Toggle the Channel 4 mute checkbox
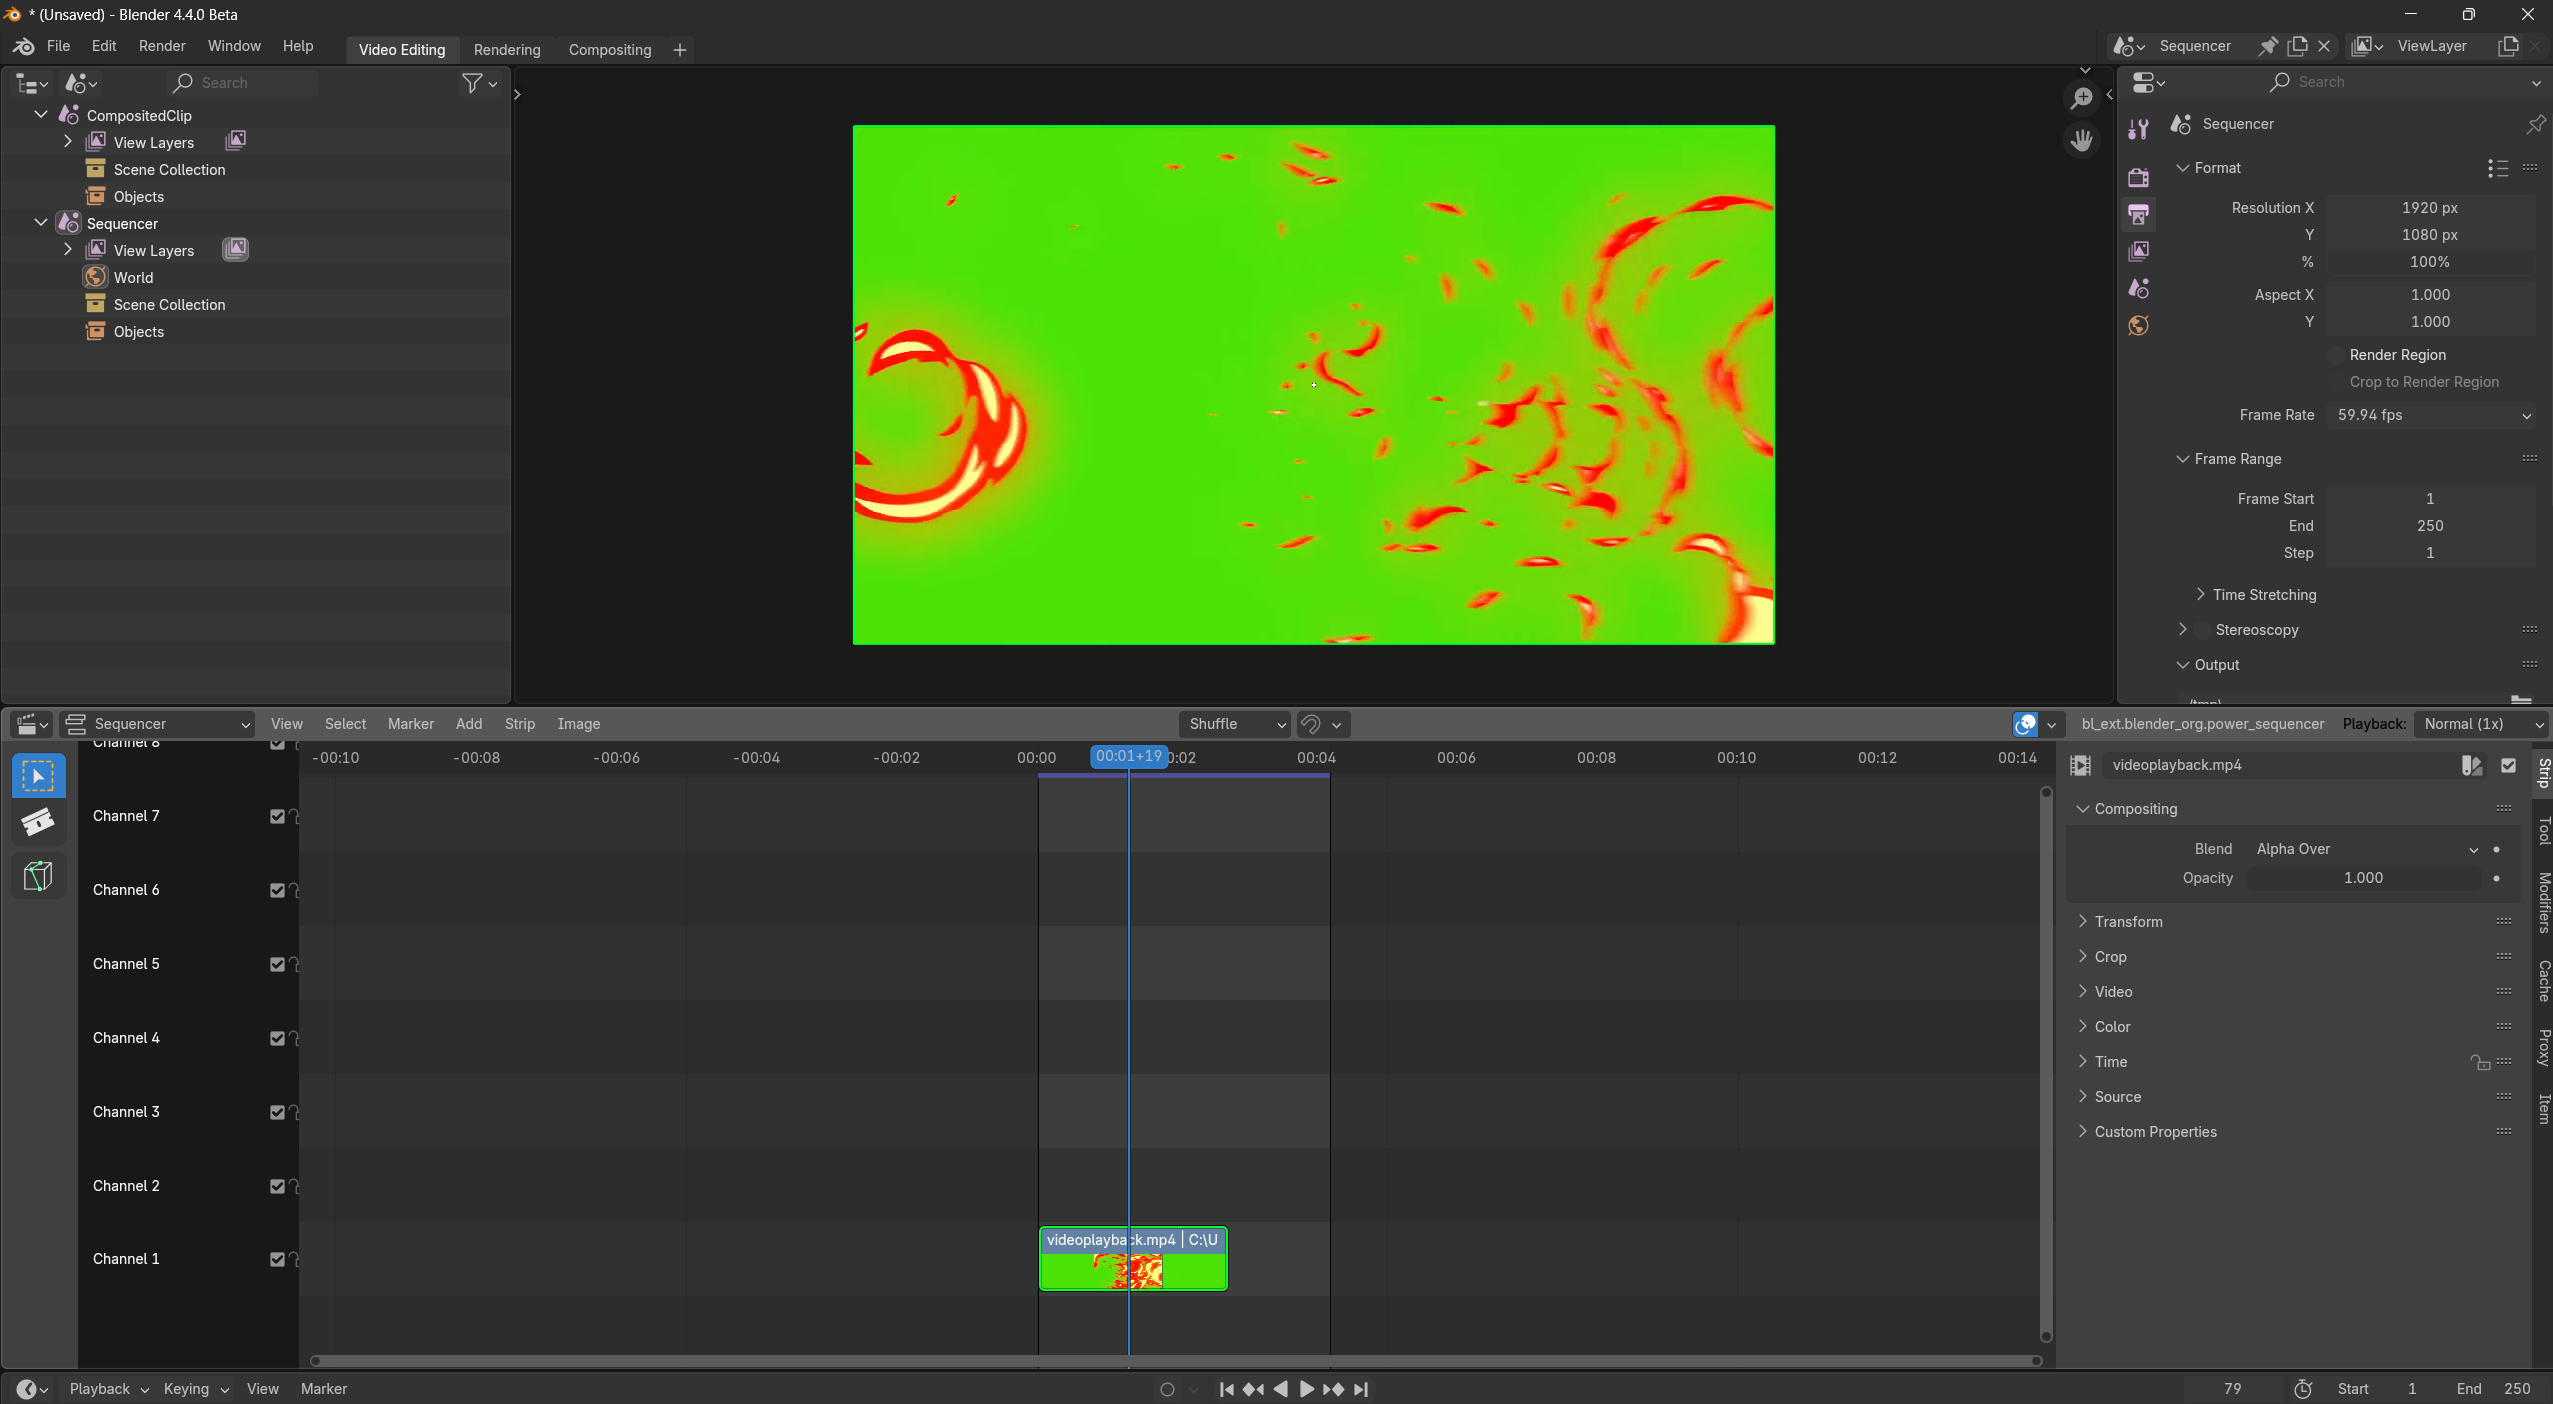 (277, 1038)
